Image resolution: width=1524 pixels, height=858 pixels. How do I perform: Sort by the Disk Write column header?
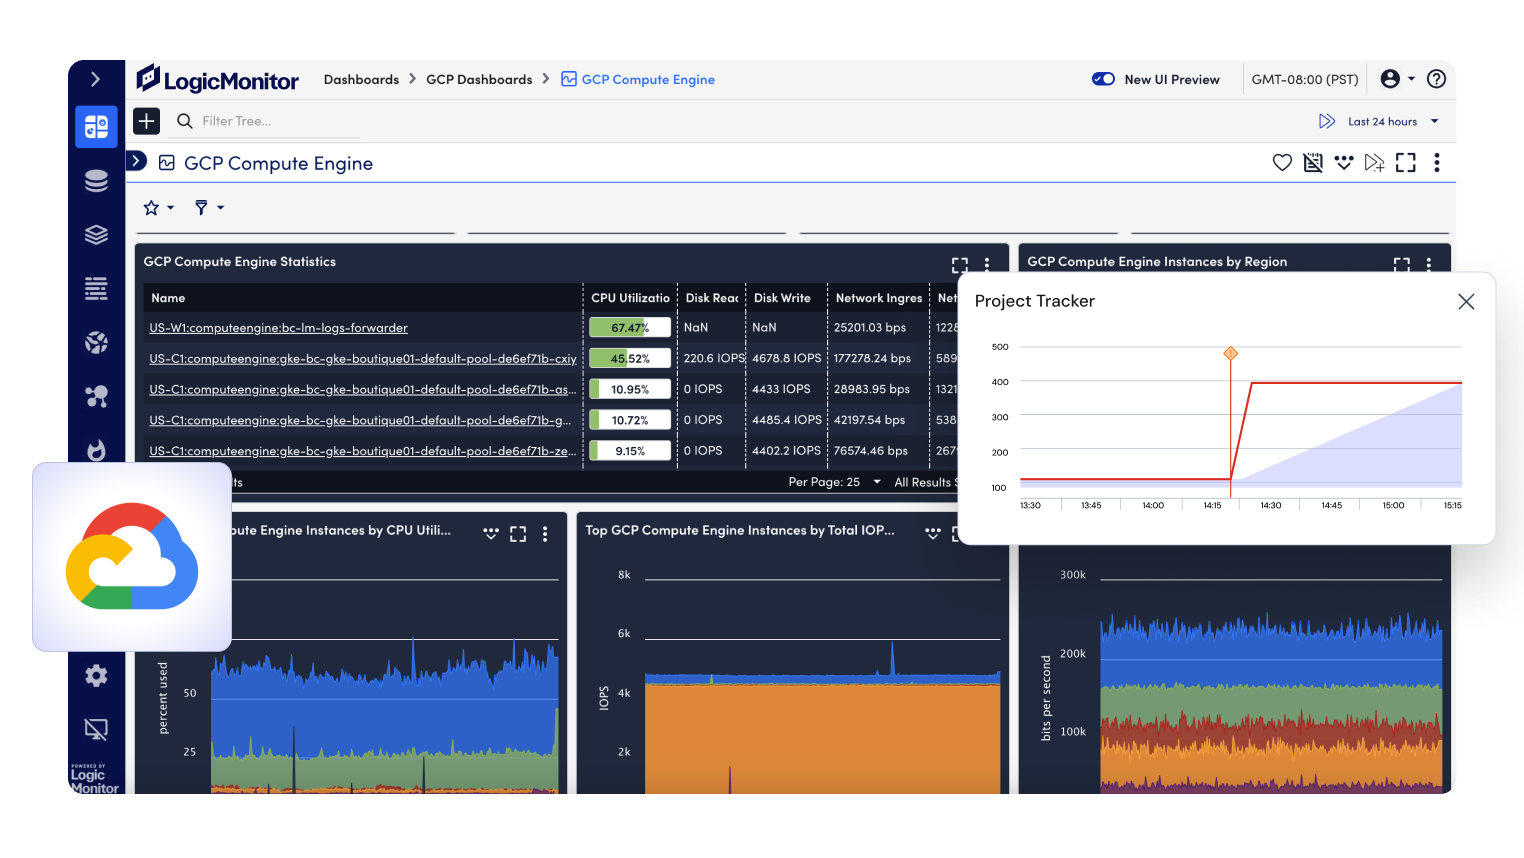782,298
